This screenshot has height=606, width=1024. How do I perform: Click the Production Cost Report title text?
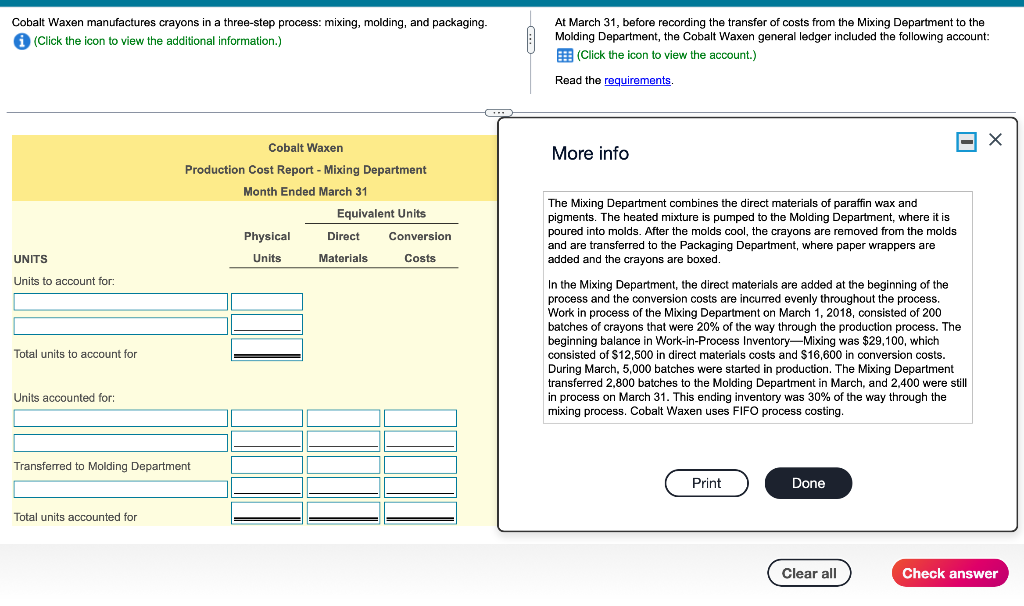306,170
